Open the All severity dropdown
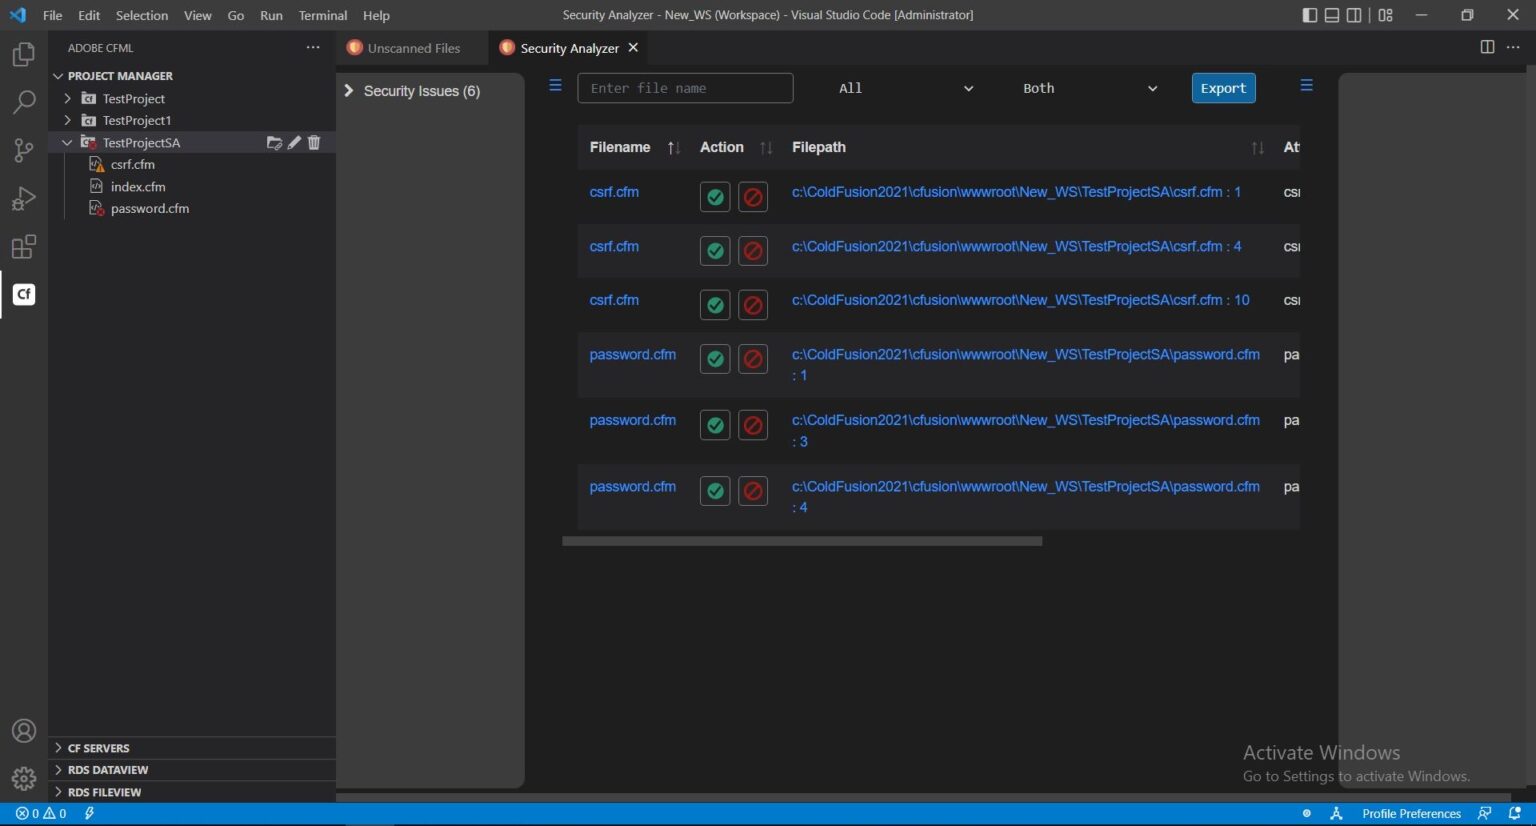 tap(905, 88)
